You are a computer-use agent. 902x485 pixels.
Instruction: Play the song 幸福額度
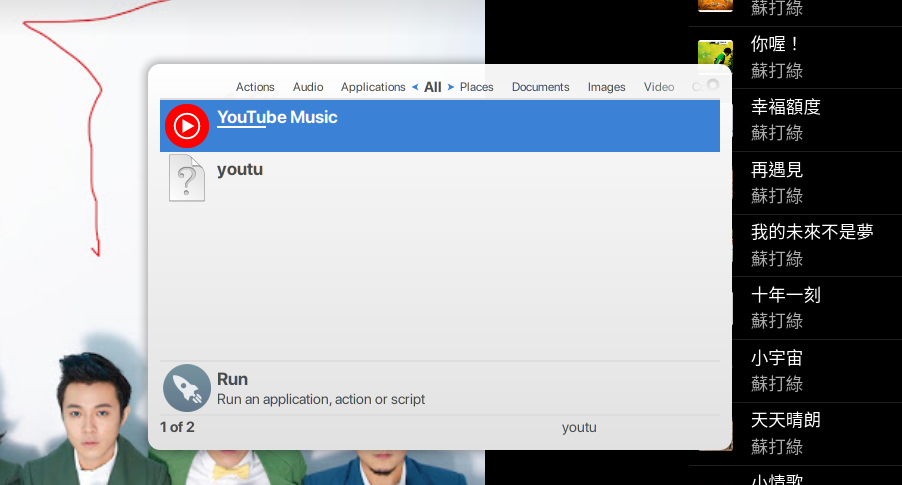(785, 106)
